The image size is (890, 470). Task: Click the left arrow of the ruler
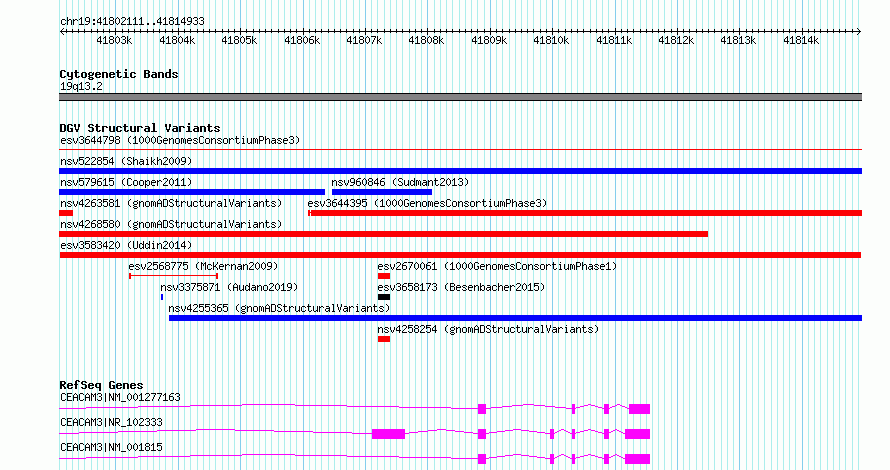point(62,32)
